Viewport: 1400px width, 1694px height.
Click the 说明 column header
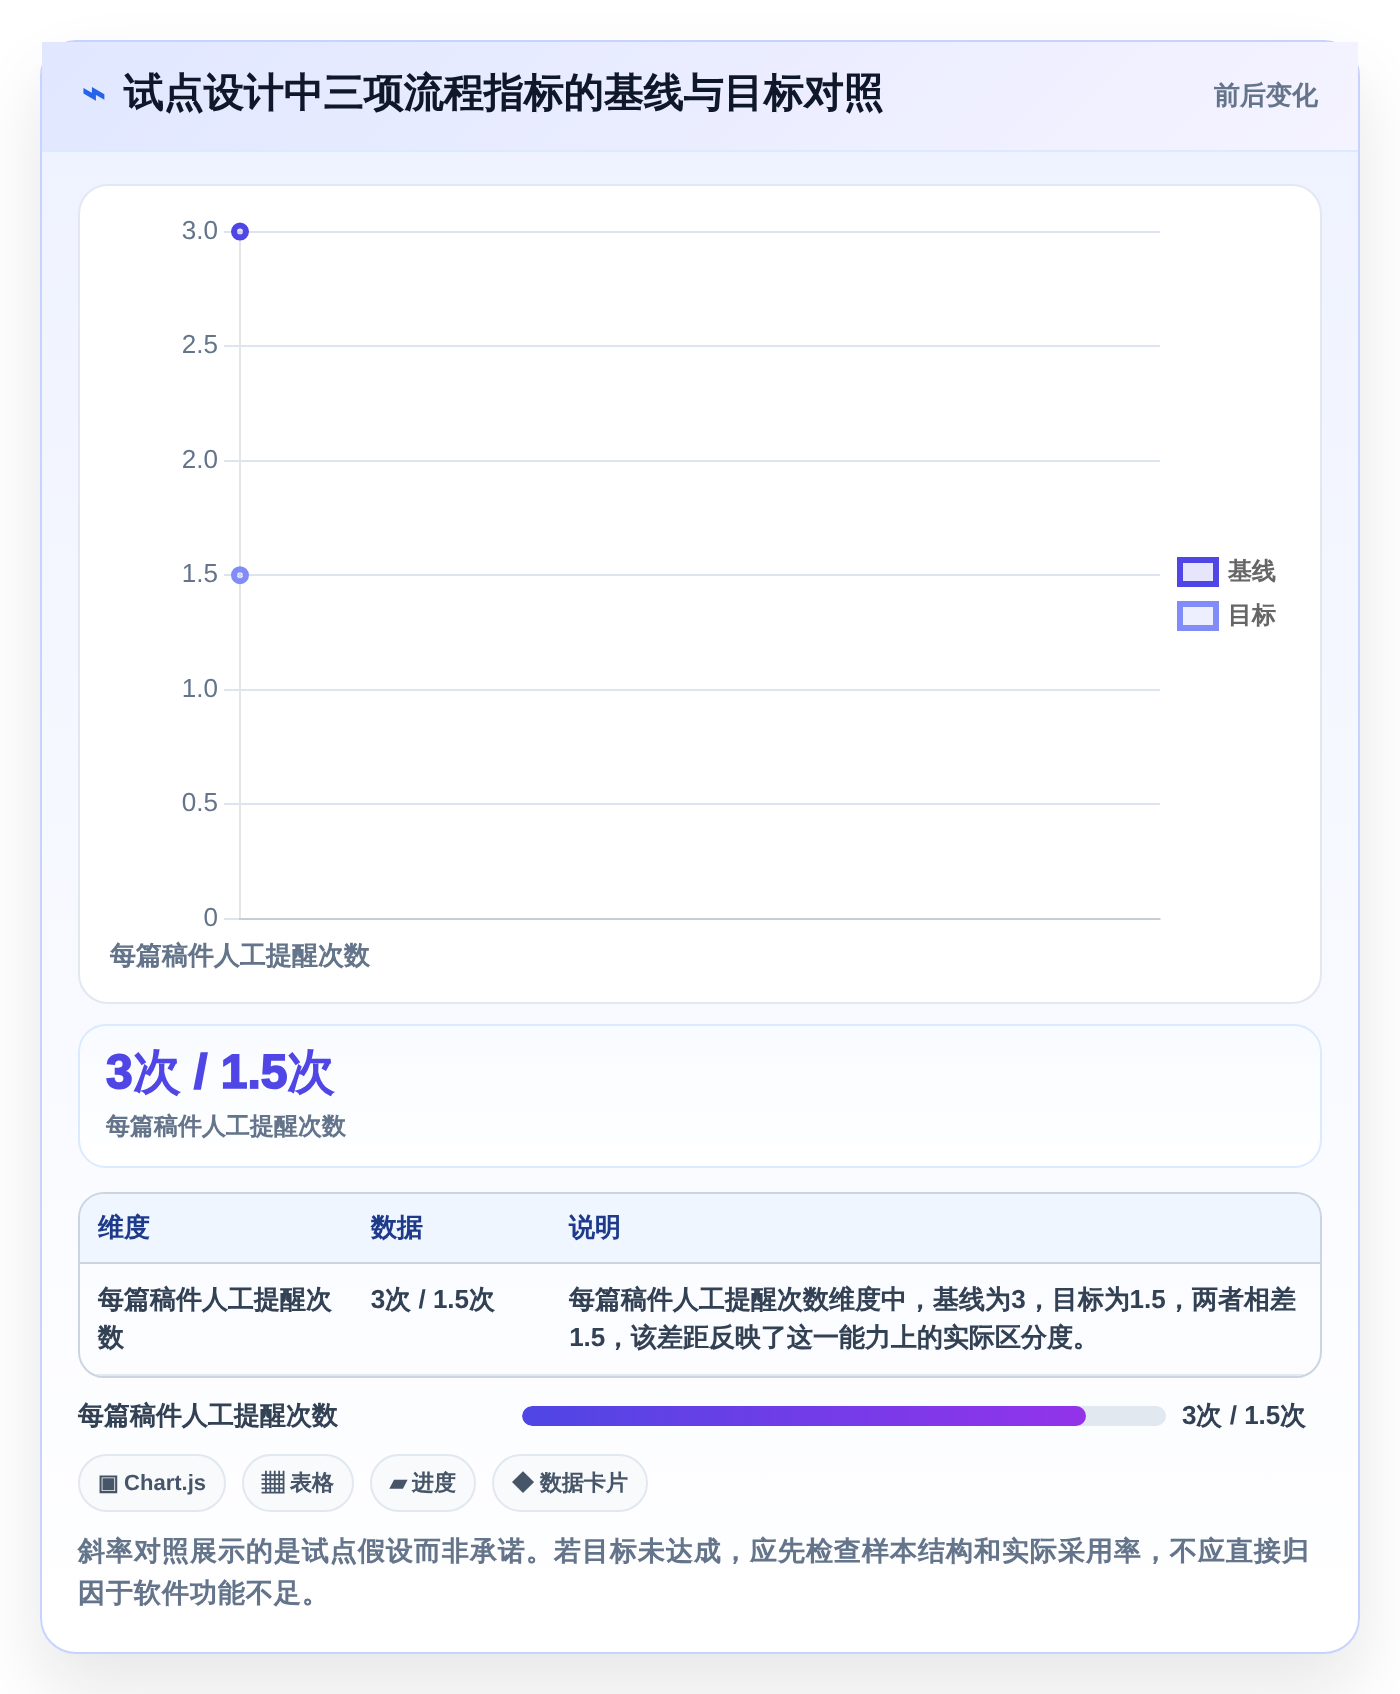pyautogui.click(x=595, y=1228)
